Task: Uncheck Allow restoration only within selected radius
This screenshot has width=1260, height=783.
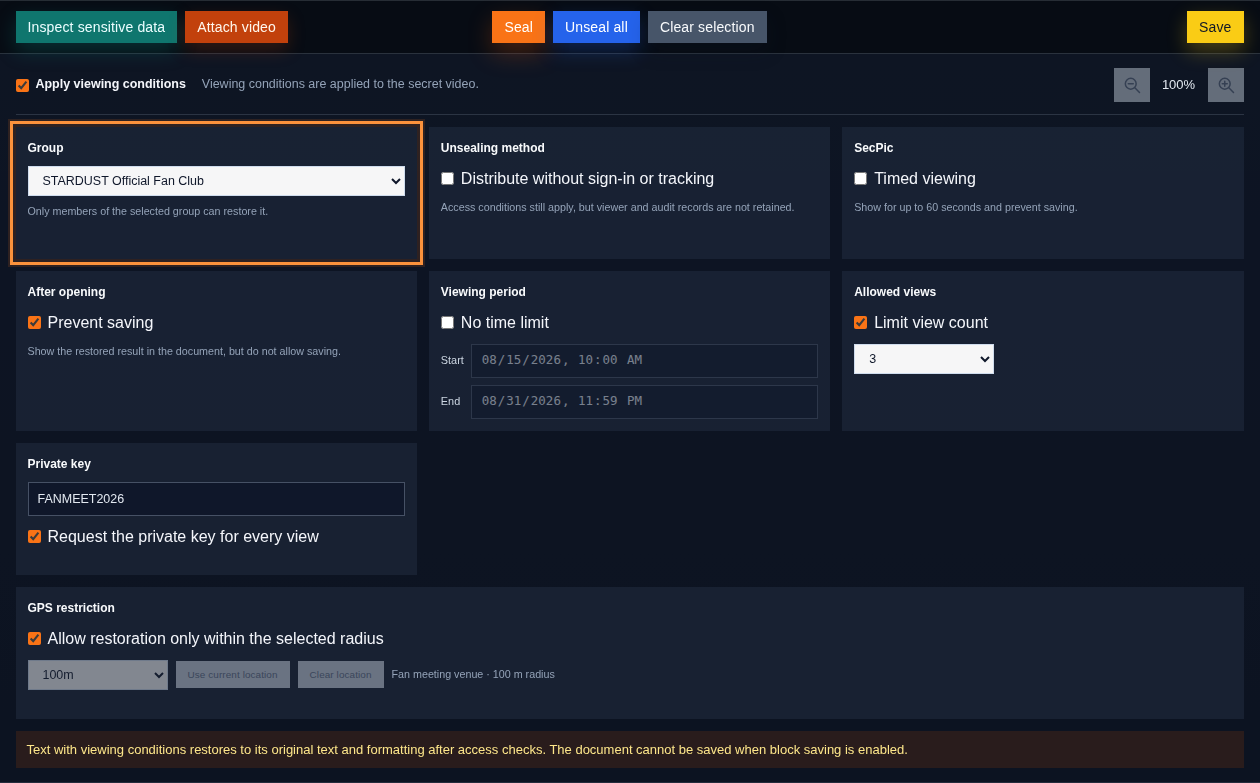Action: click(34, 638)
